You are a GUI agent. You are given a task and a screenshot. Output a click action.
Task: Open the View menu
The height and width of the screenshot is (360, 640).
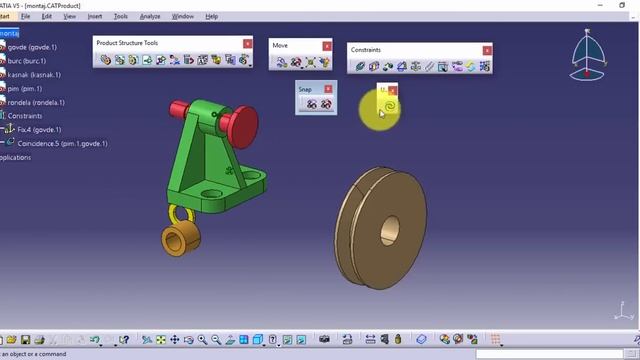(x=69, y=16)
